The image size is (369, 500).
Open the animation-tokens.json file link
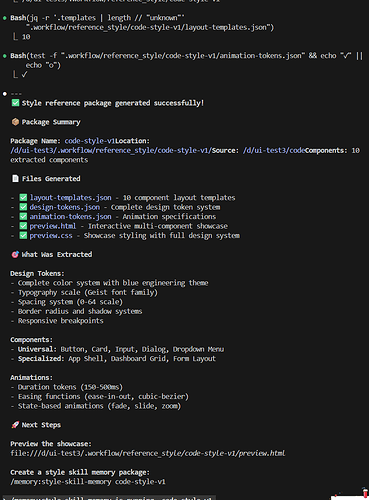(x=70, y=217)
